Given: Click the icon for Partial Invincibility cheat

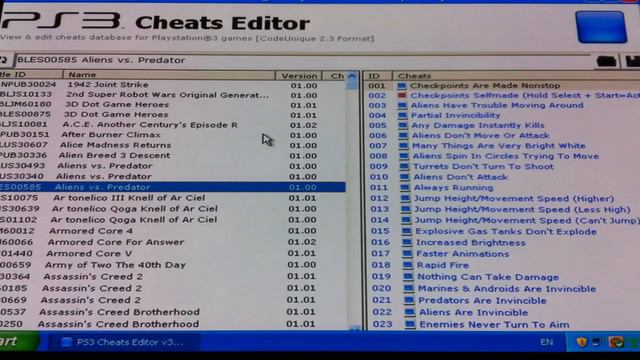Looking at the screenshot, I should click(402, 116).
